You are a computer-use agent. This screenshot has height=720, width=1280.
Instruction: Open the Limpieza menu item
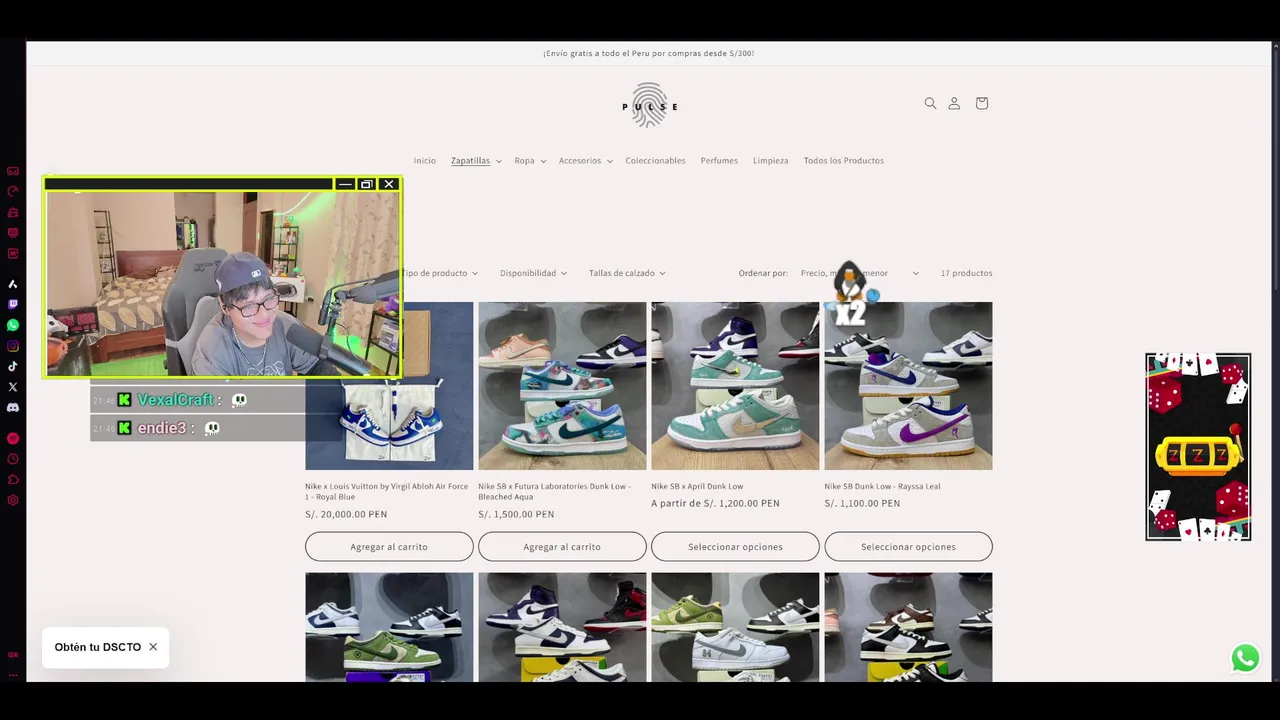point(770,161)
